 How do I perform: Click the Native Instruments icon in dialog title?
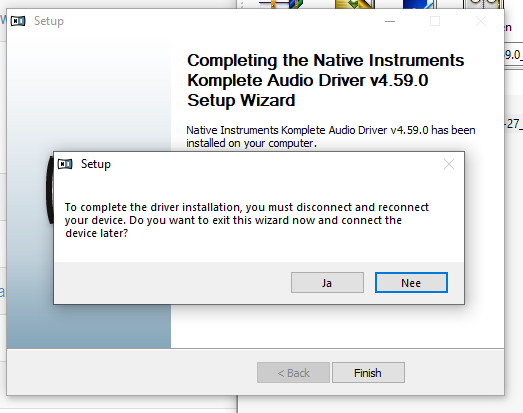(65, 164)
